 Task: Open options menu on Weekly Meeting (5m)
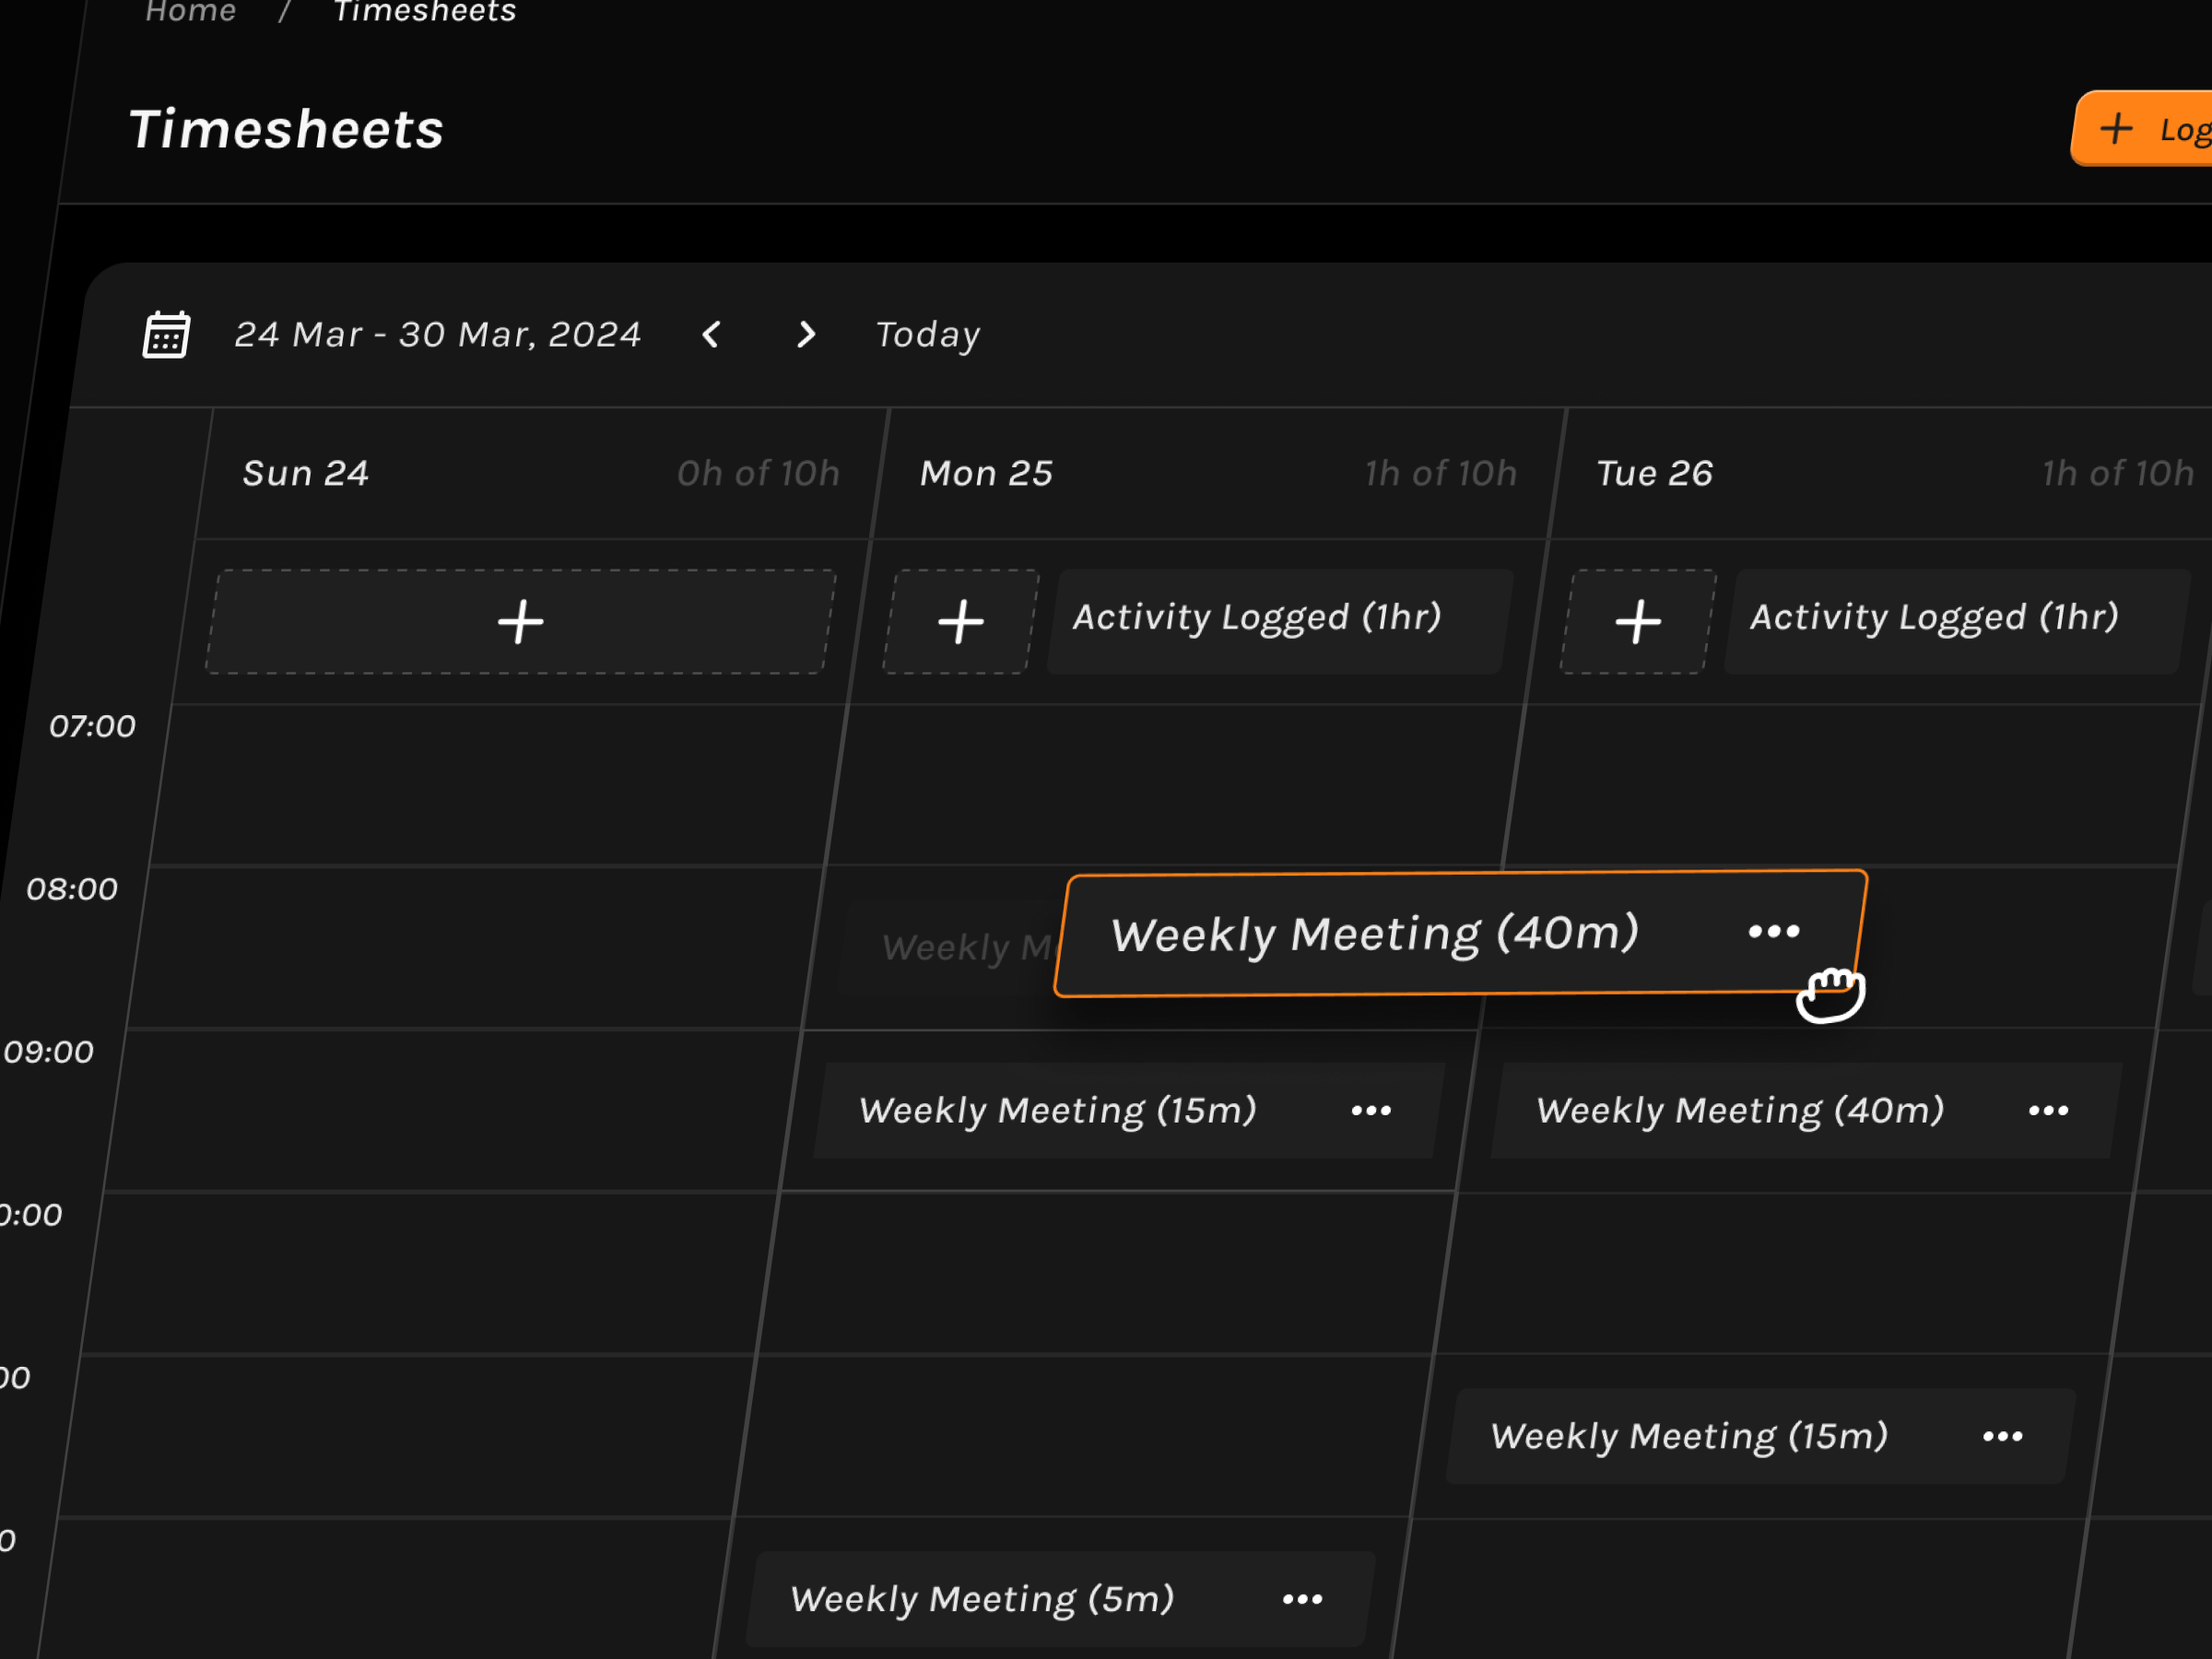(1301, 1598)
